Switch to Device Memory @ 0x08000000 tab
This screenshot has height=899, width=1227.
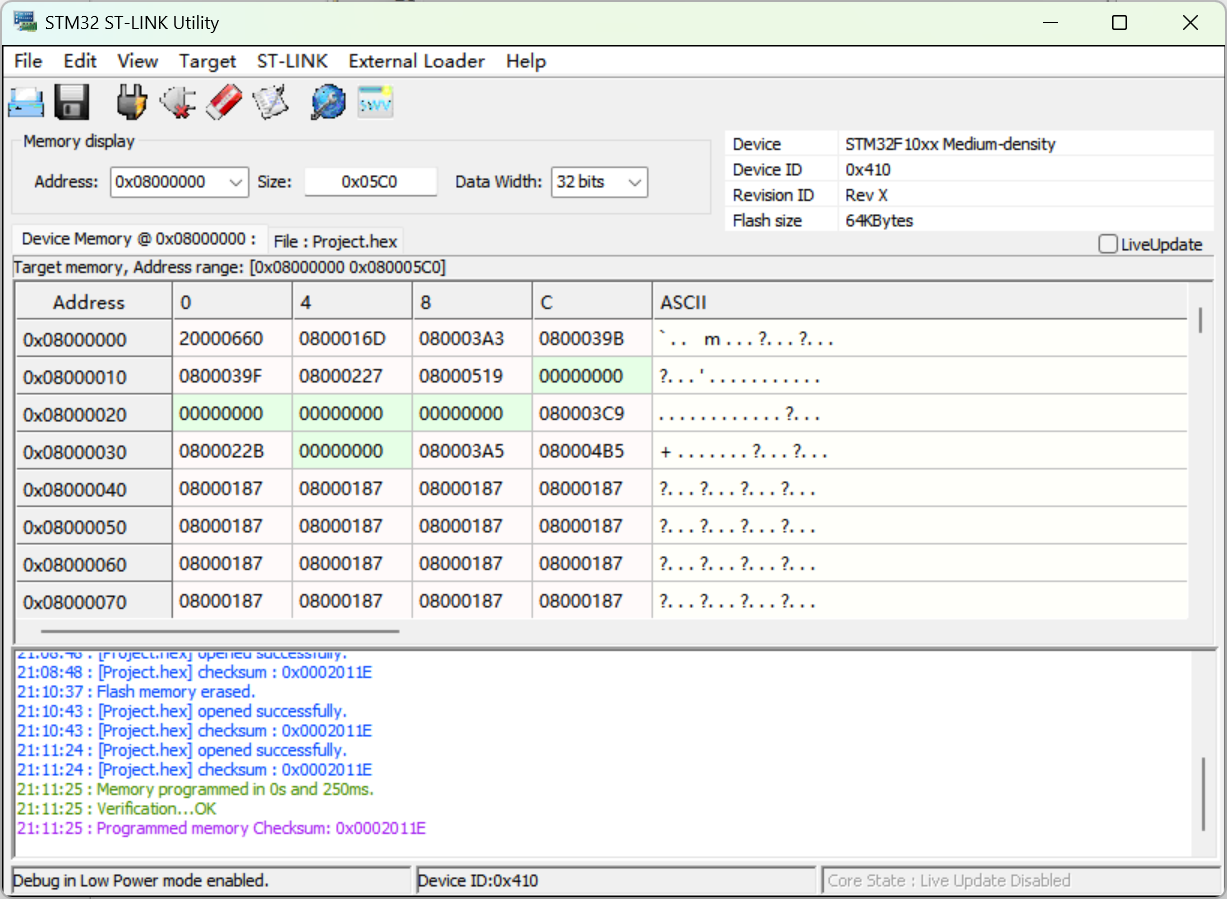[x=139, y=239]
